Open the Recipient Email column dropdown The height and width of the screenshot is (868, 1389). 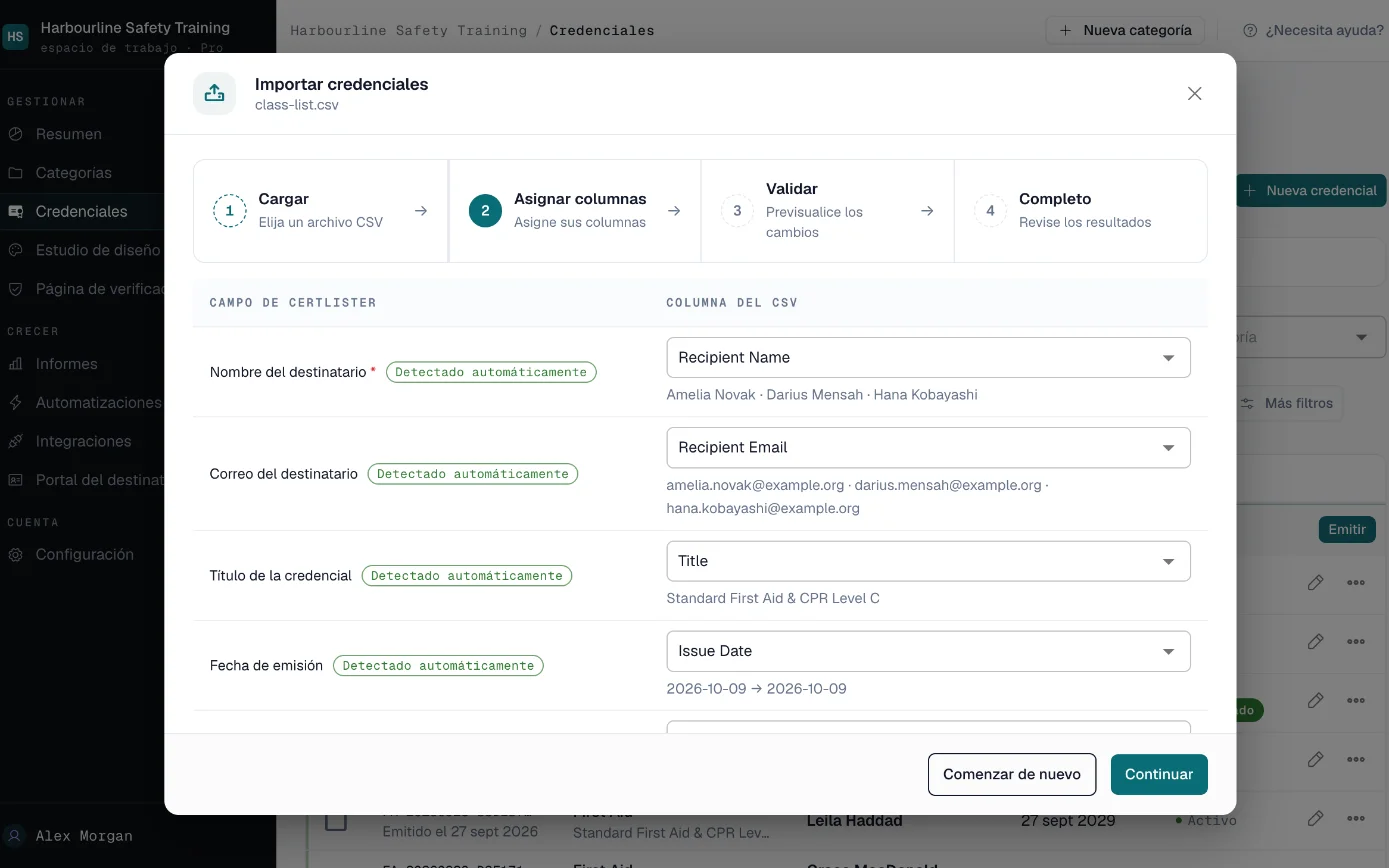point(928,448)
